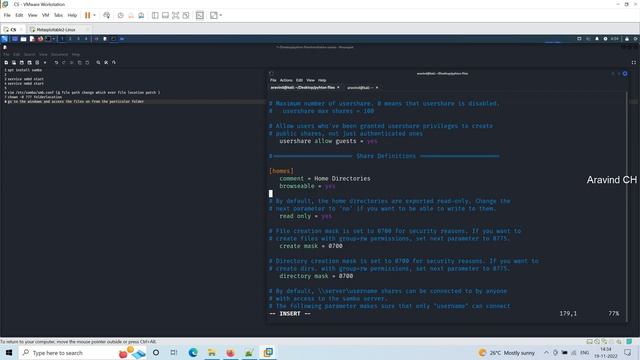Screen dimensions: 640x360
Task: Select the second terminal tab aravind@kali
Action: click(362, 87)
